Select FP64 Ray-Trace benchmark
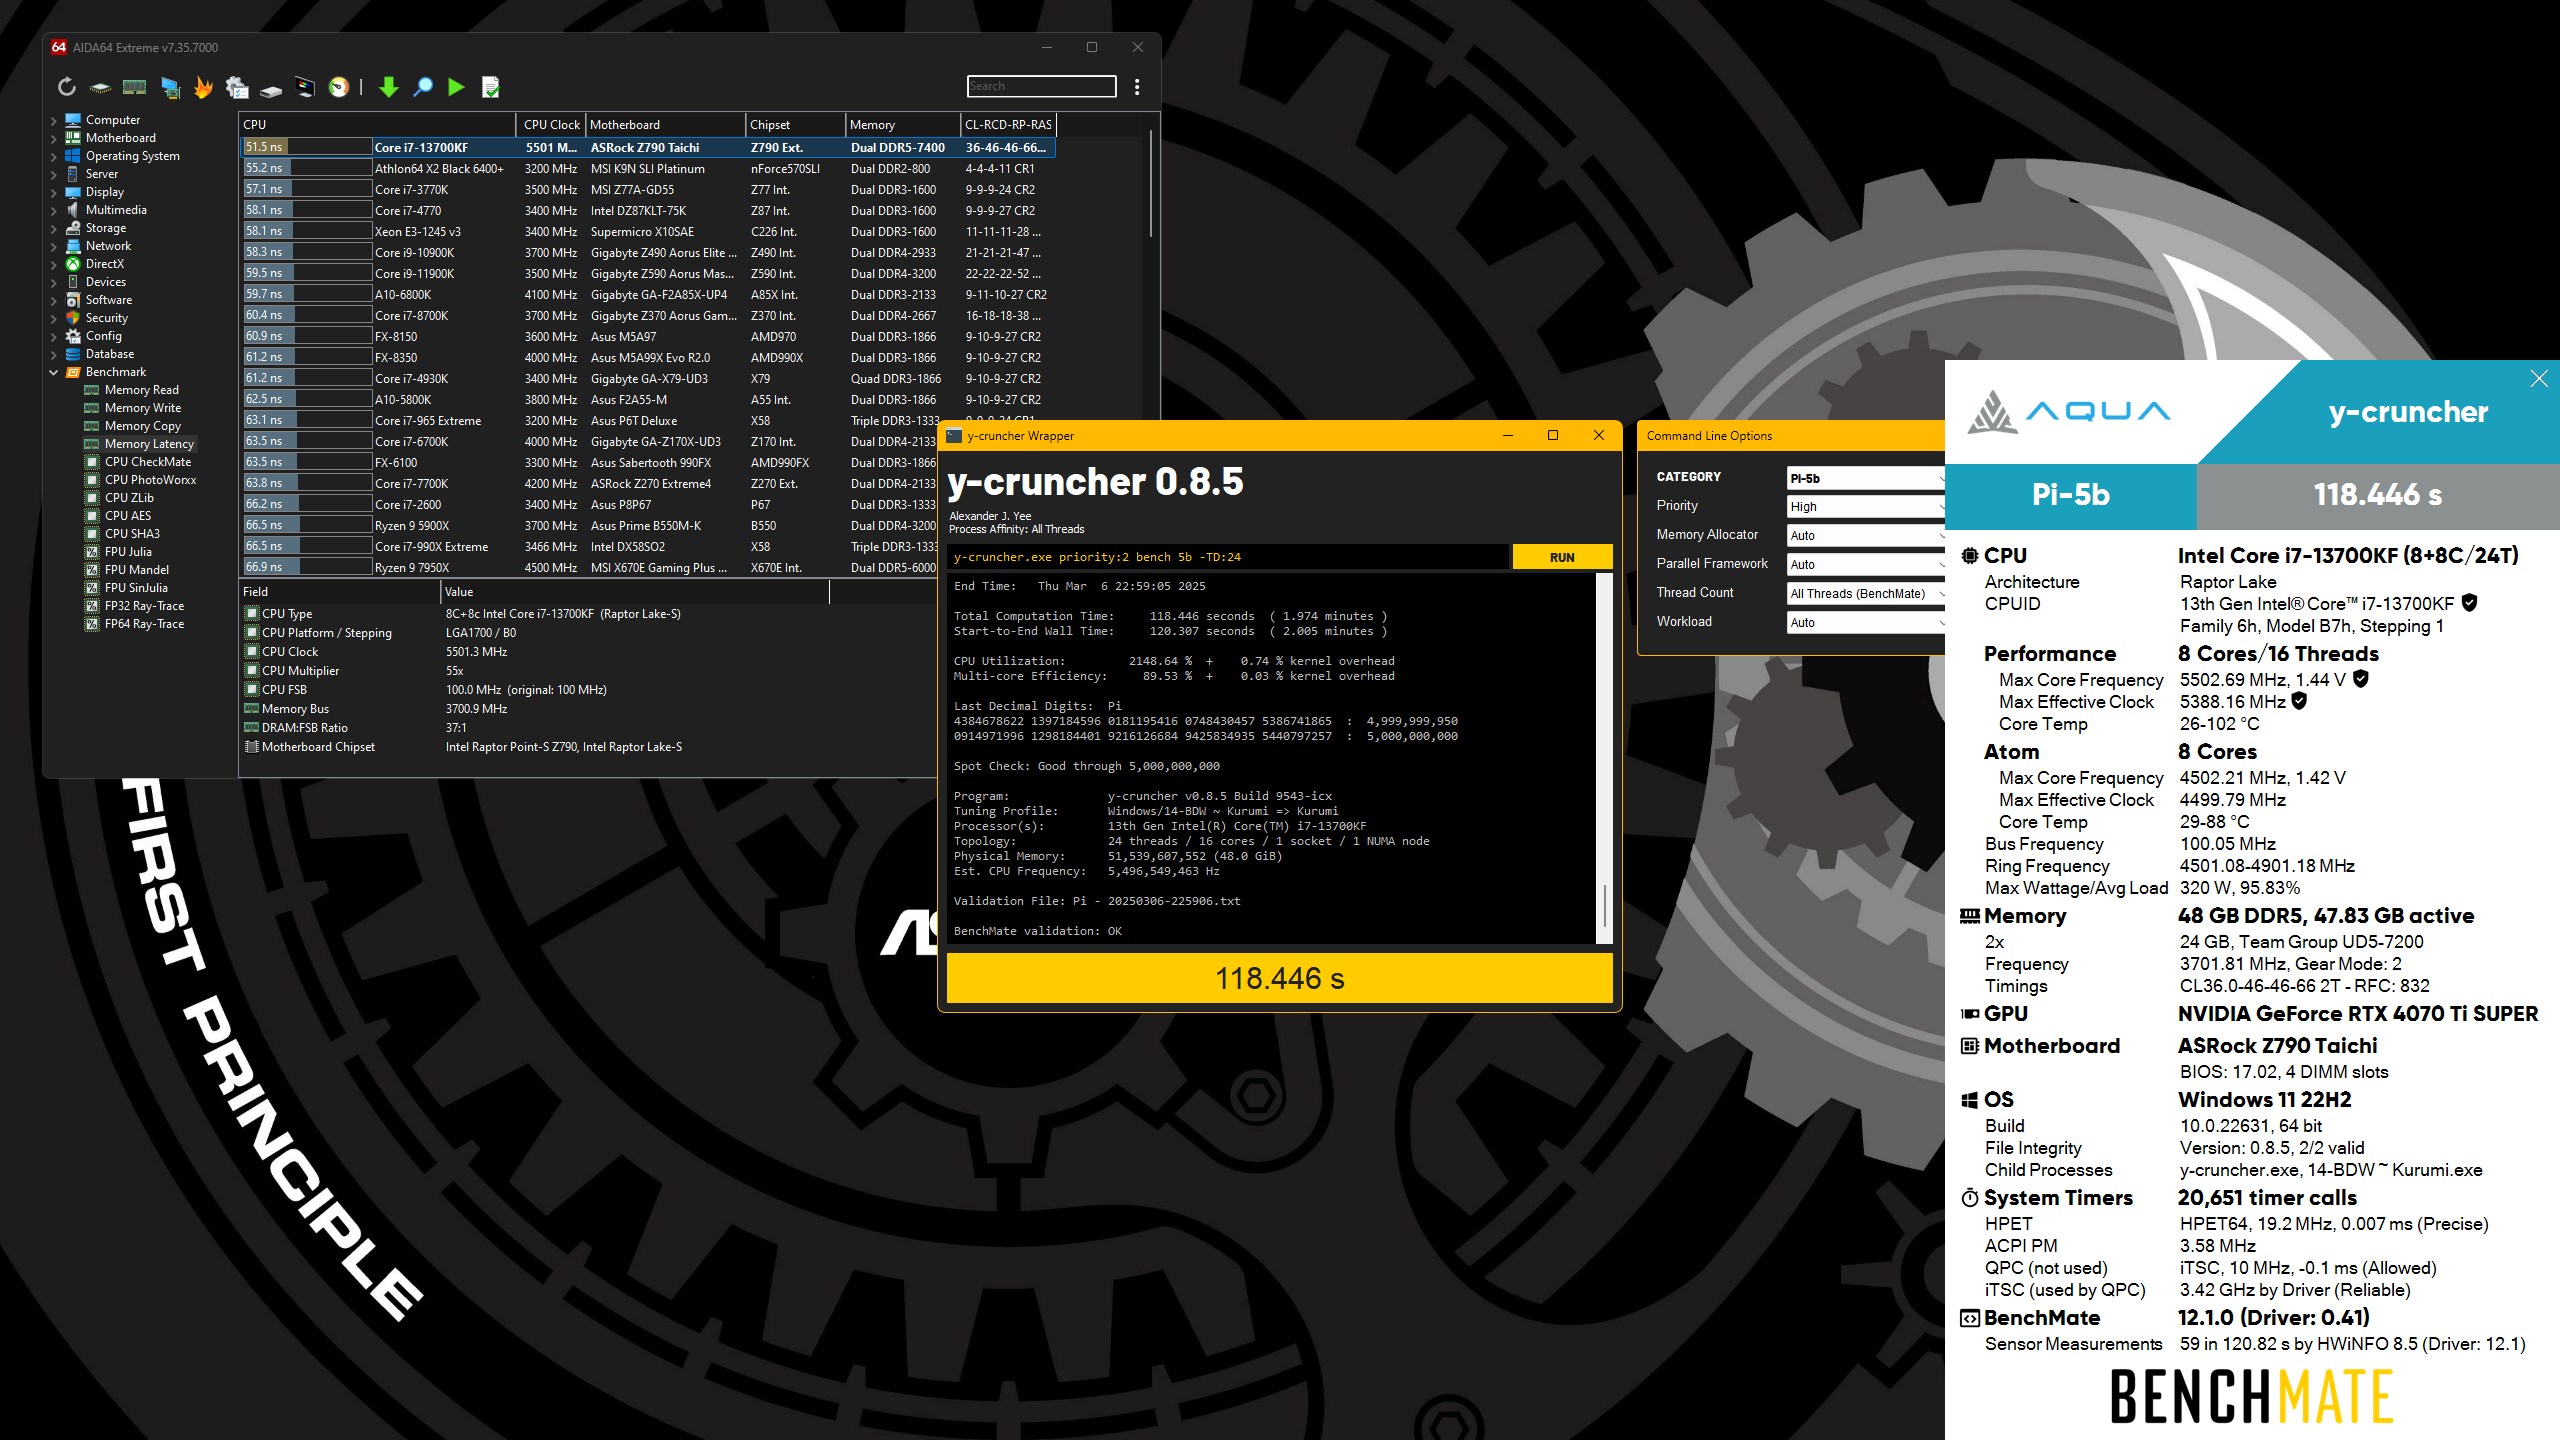Image resolution: width=2560 pixels, height=1440 pixels. (x=144, y=624)
